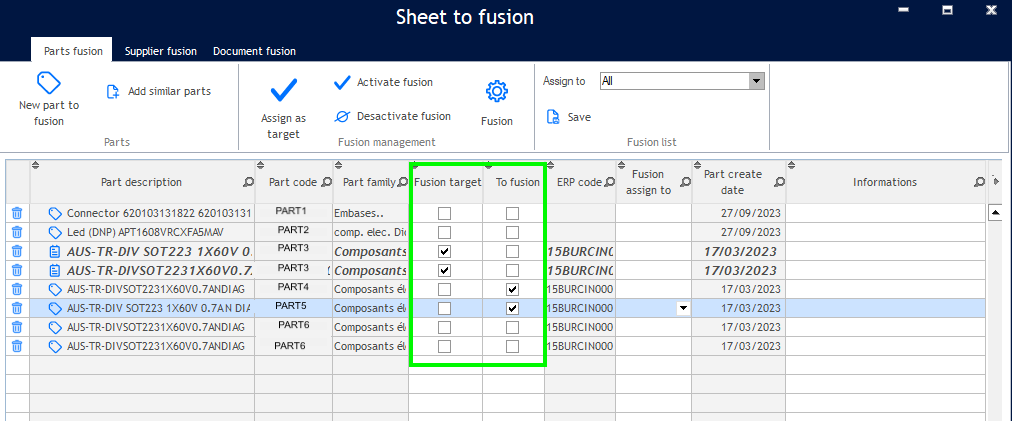Delete the Connector 620103131822 row with trash icon

pos(17,213)
